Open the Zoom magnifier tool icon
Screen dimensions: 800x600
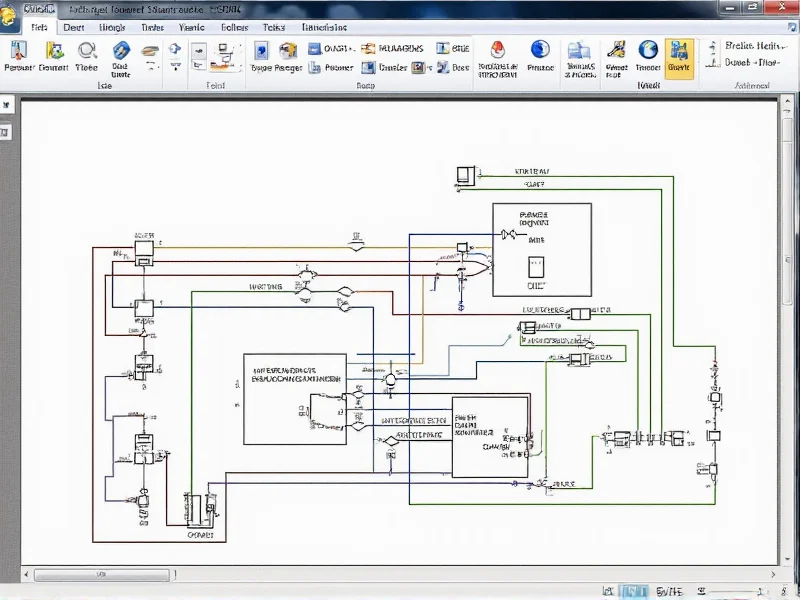pyautogui.click(x=85, y=53)
